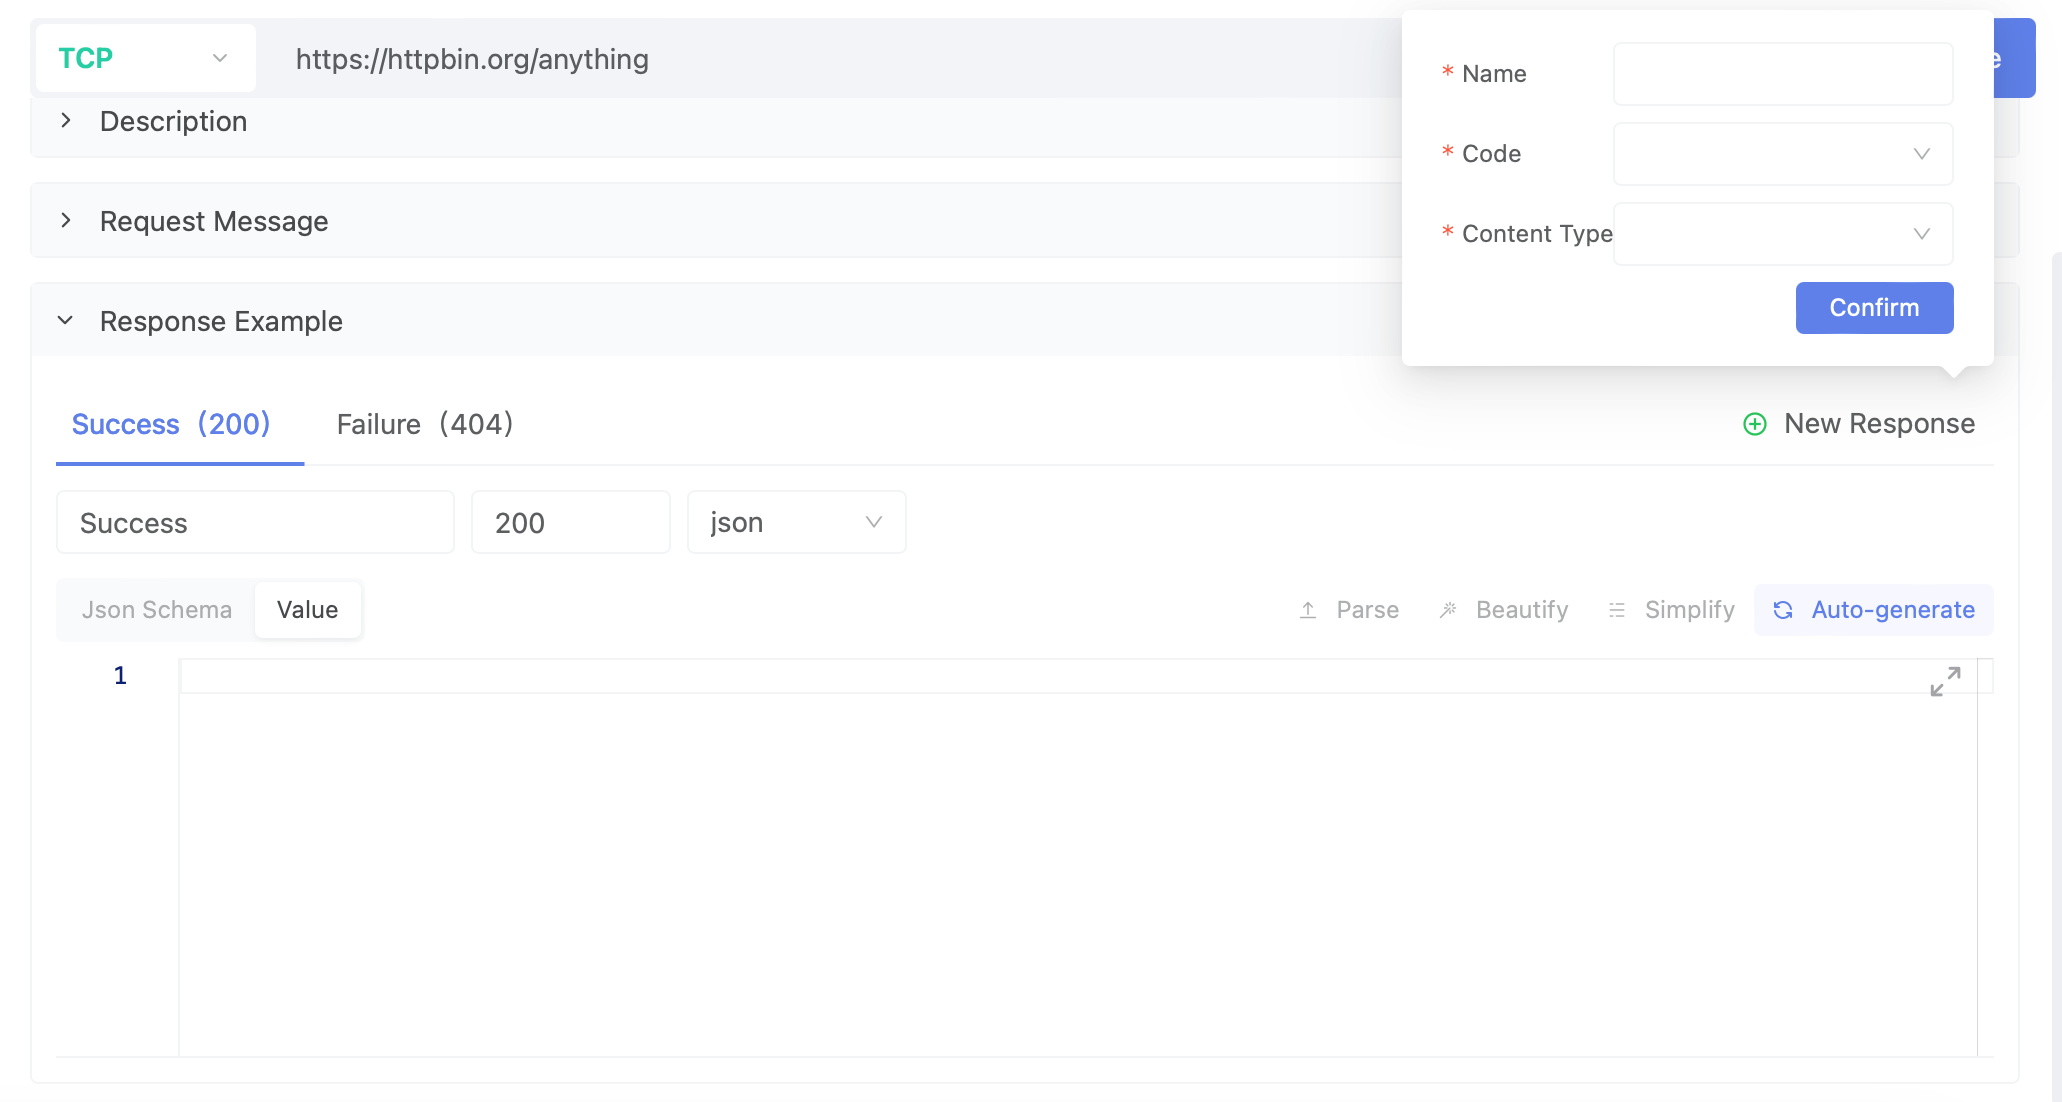Expand the Request Message section

(66, 221)
